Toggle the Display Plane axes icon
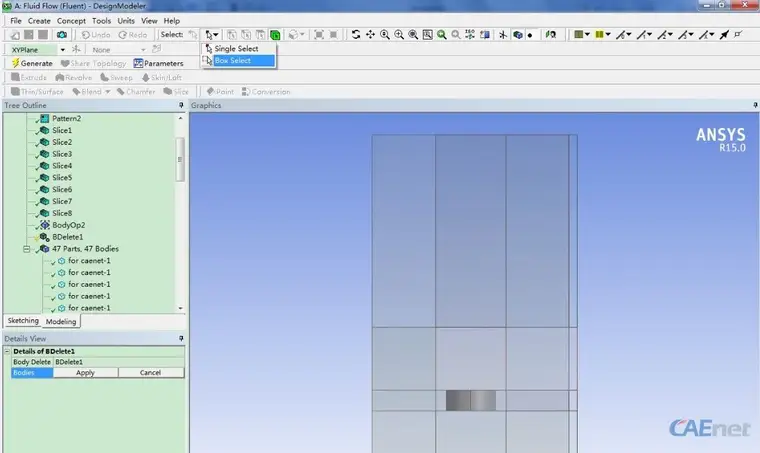The image size is (760, 453). pyautogui.click(x=503, y=34)
